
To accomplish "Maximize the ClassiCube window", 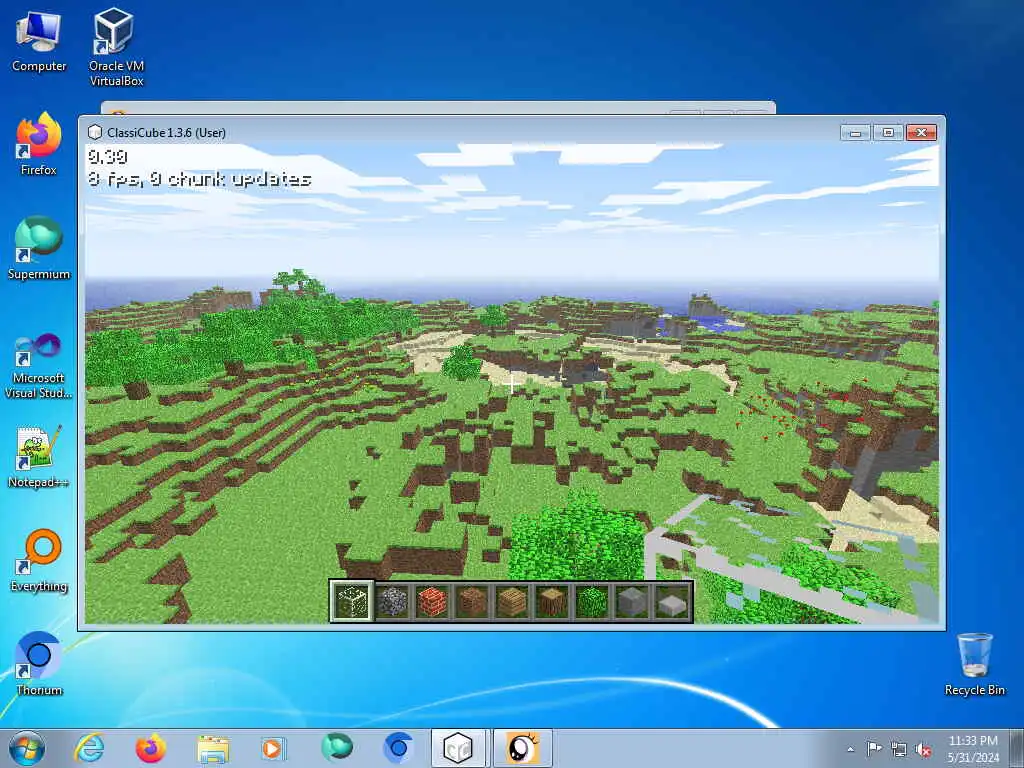I will point(888,133).
